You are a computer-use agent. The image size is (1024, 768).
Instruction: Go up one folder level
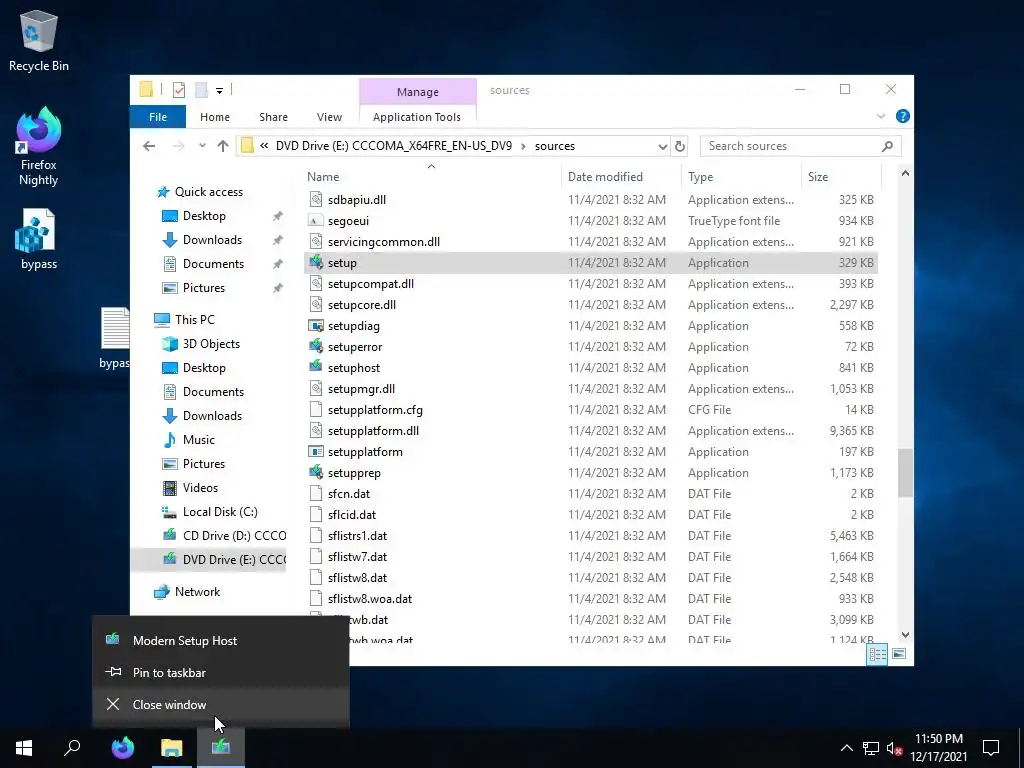(x=223, y=146)
